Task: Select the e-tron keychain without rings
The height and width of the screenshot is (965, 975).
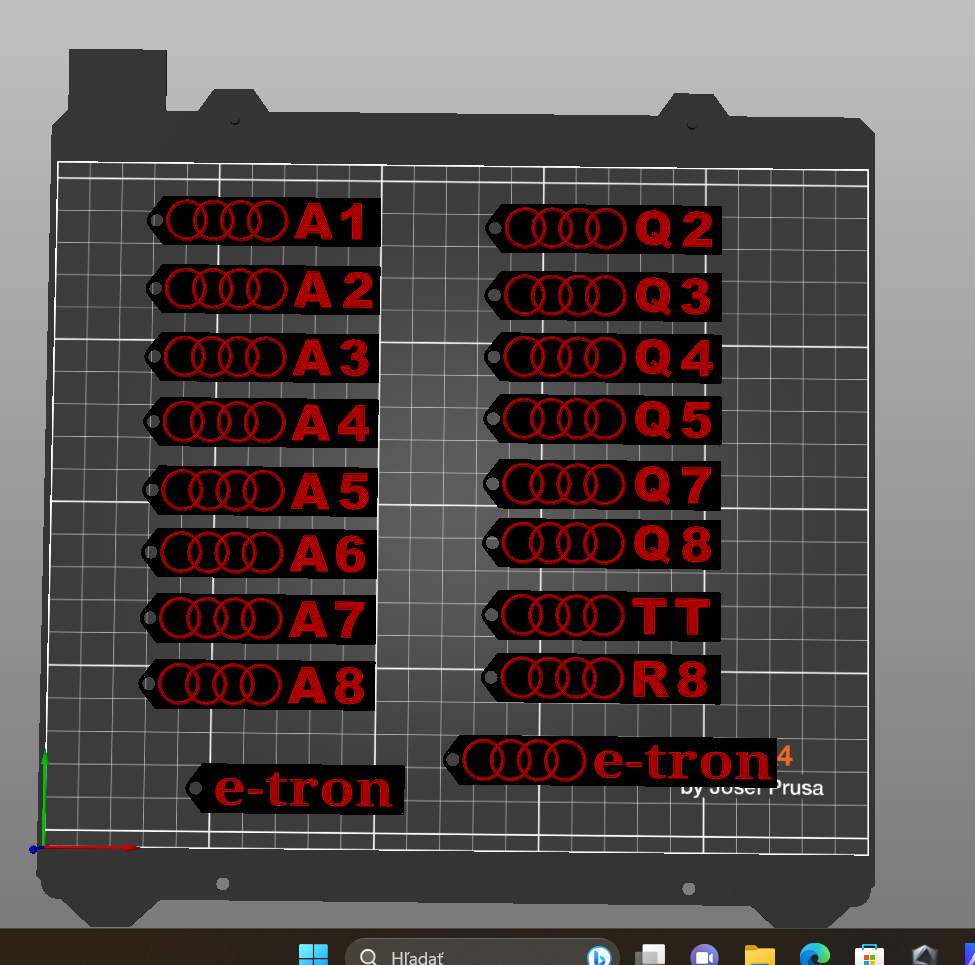Action: pos(300,789)
